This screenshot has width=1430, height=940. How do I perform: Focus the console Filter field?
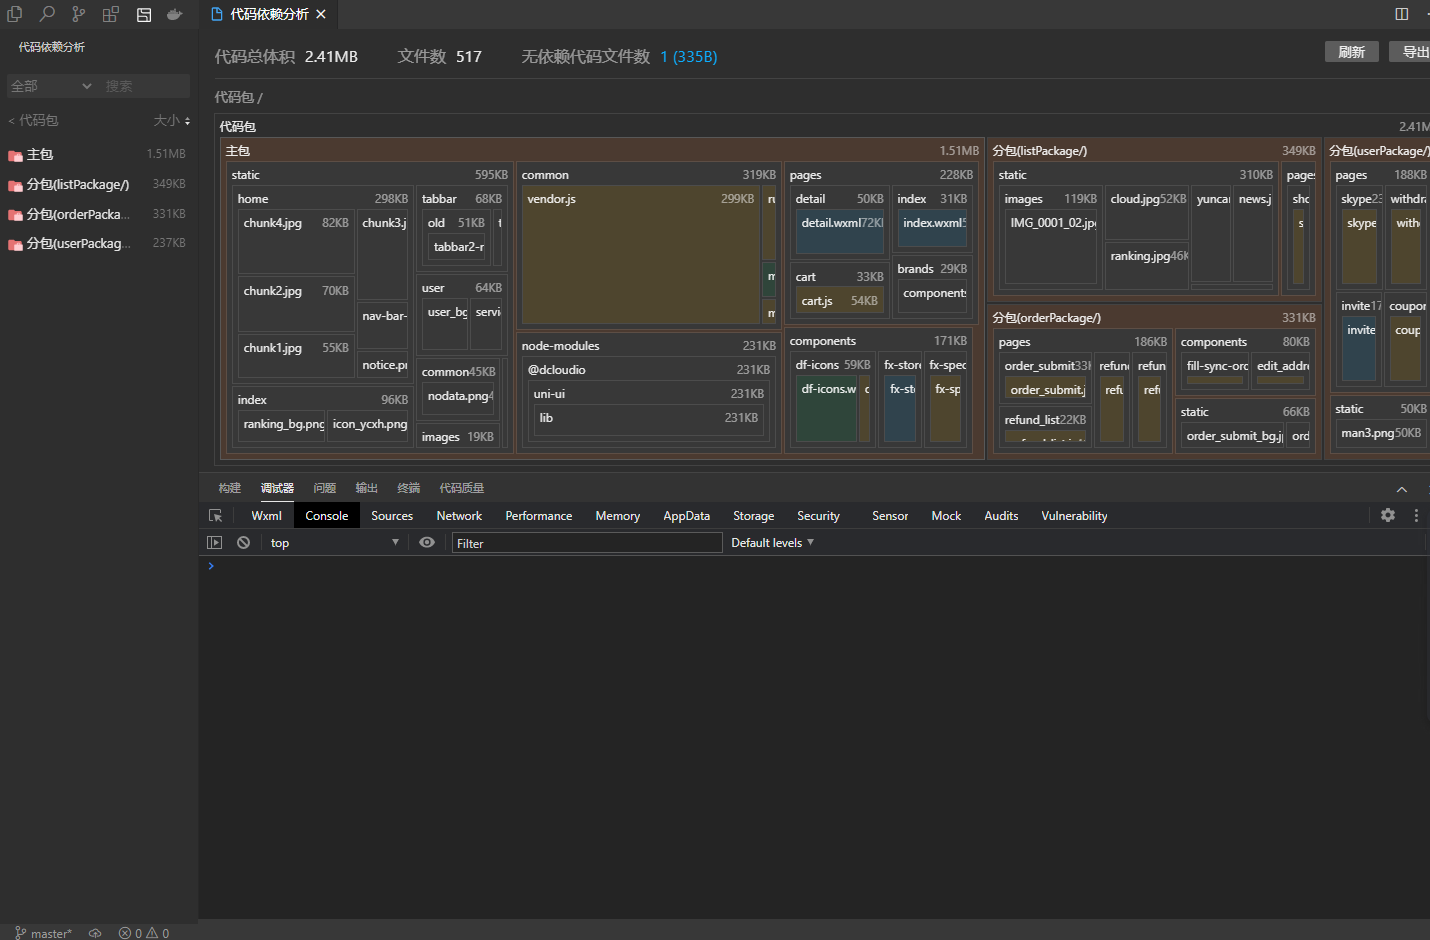(x=587, y=543)
